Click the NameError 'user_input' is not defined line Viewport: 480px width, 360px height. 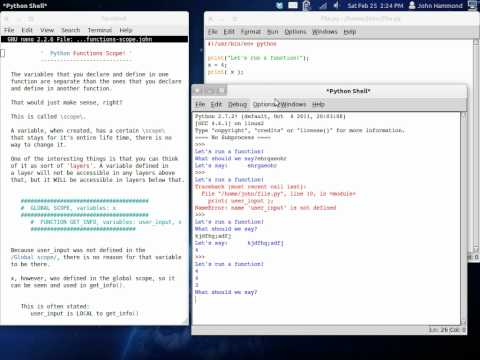[x=265, y=208]
